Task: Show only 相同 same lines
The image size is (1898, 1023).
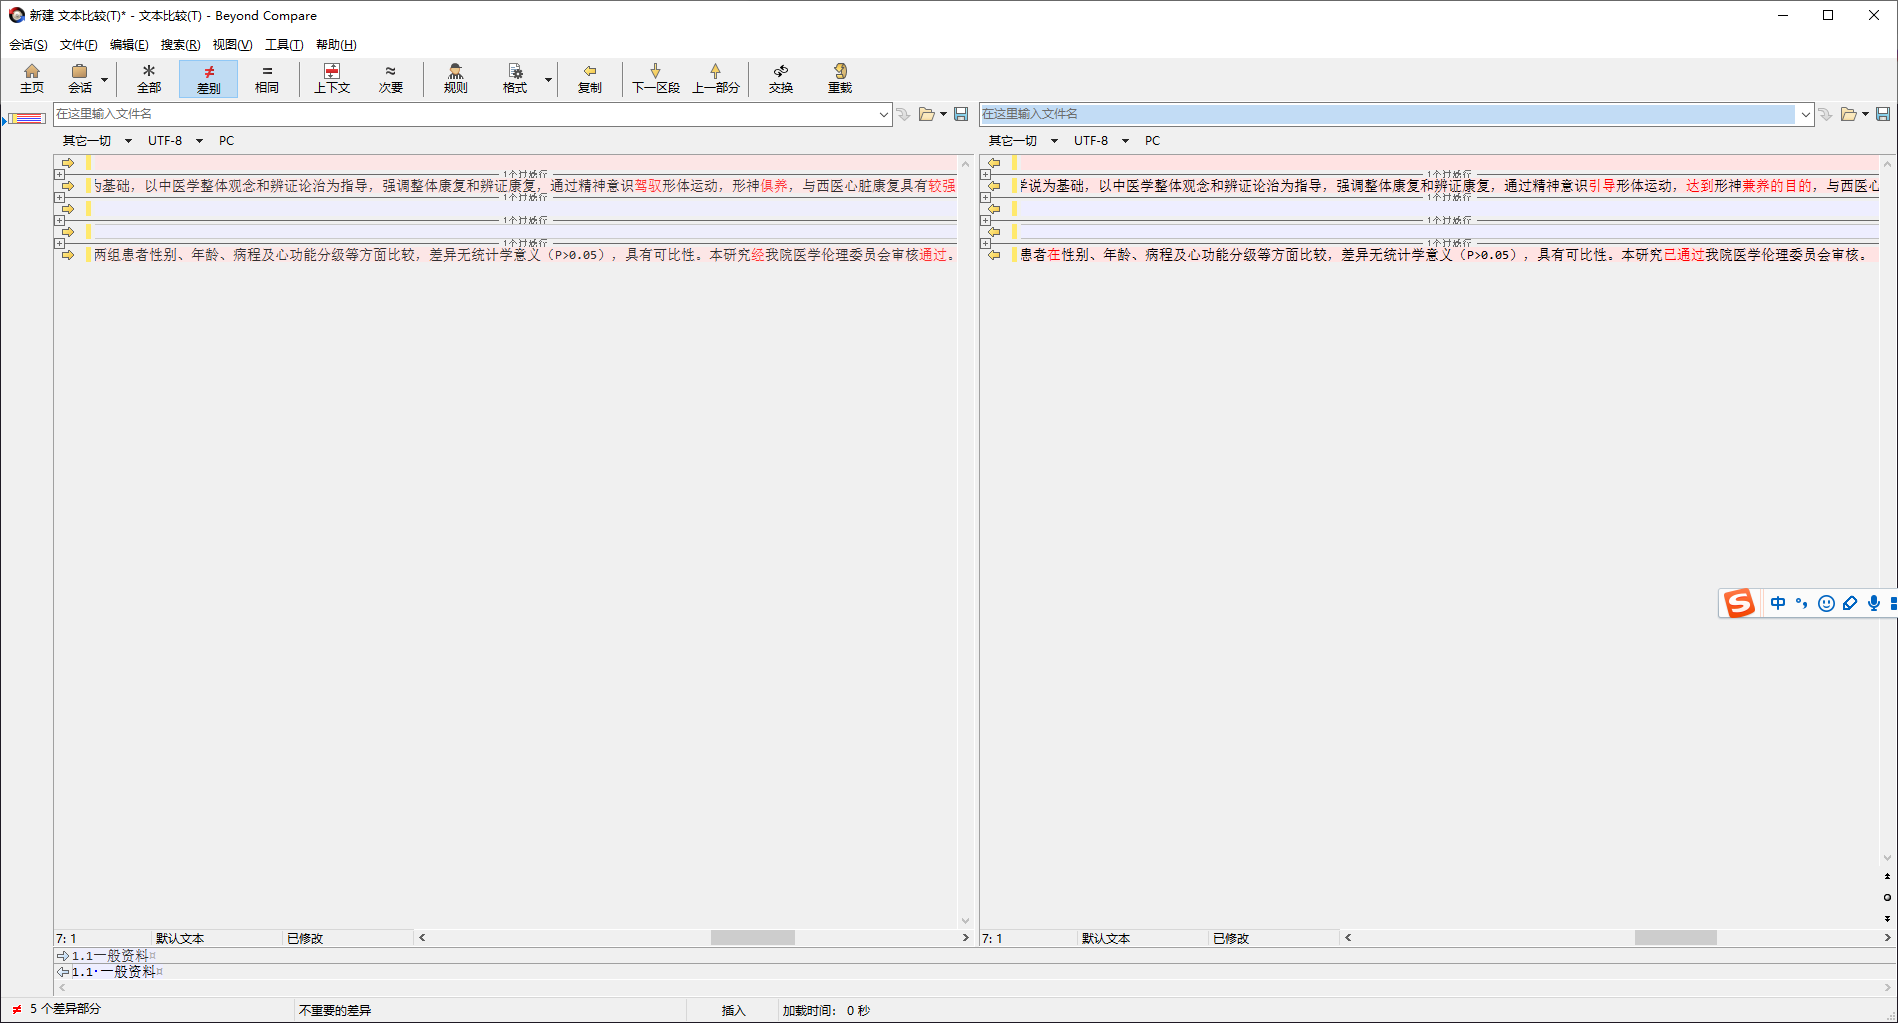Action: 267,78
